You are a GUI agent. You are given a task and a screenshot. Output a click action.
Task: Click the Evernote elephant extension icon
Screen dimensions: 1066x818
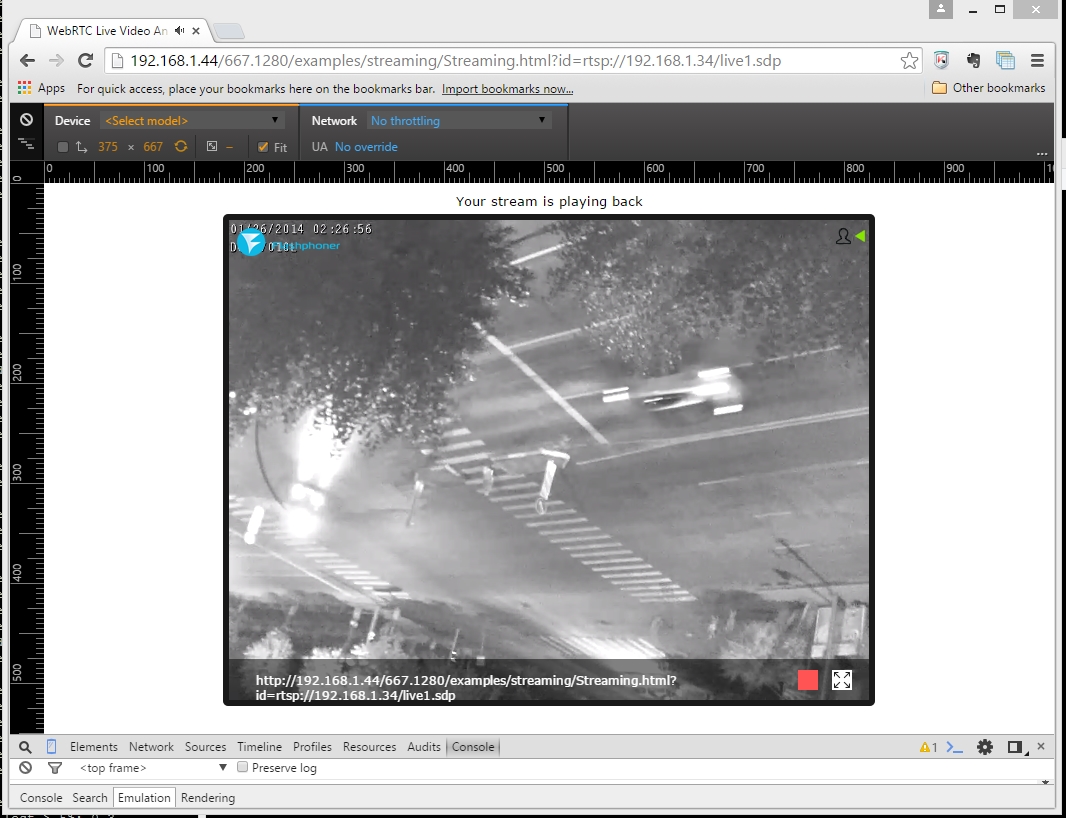(973, 61)
